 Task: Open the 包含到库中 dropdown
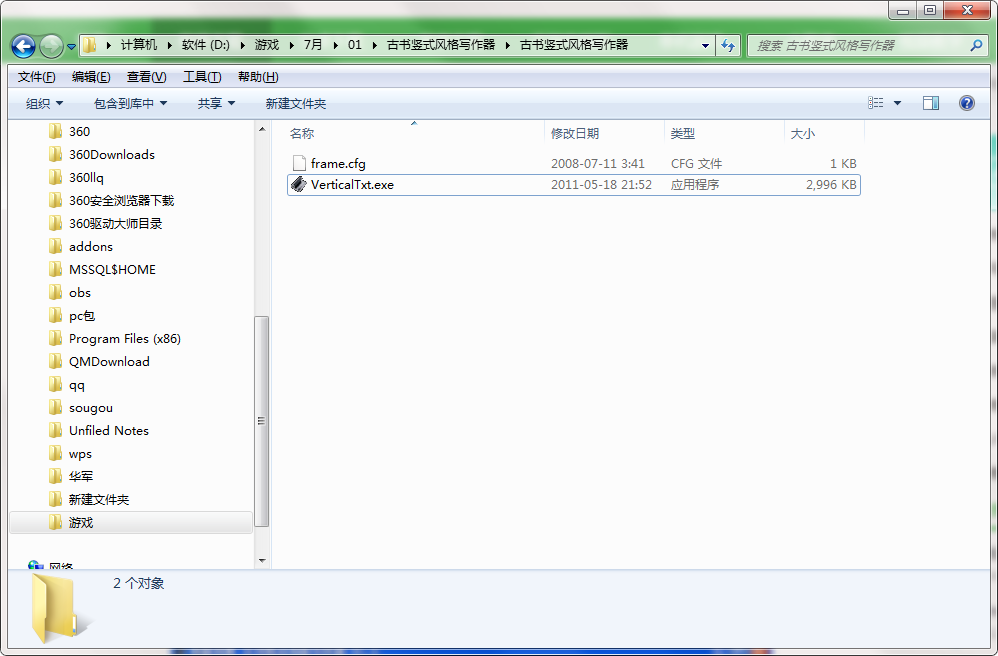coord(130,103)
